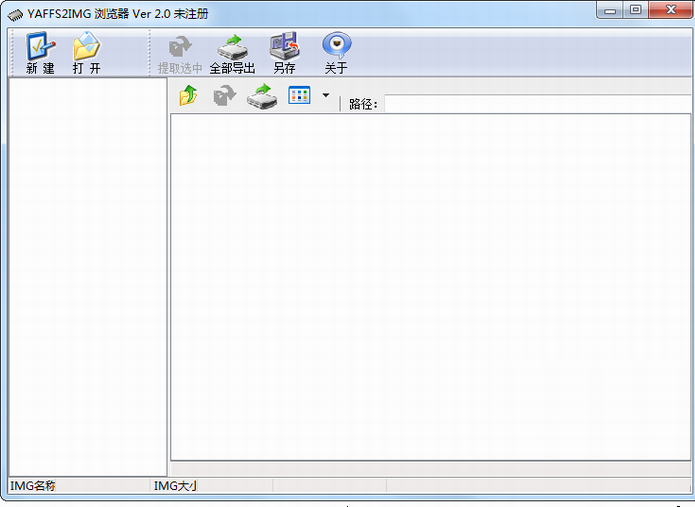The width and height of the screenshot is (695, 507).
Task: Expand the view mode dropdown arrow
Action: (325, 96)
